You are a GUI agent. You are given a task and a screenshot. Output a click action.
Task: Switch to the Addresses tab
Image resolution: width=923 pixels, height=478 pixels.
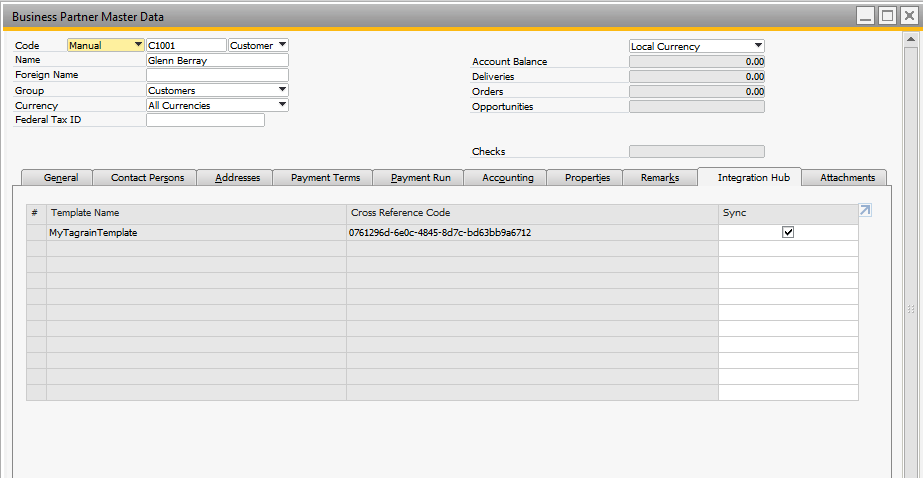coord(237,178)
